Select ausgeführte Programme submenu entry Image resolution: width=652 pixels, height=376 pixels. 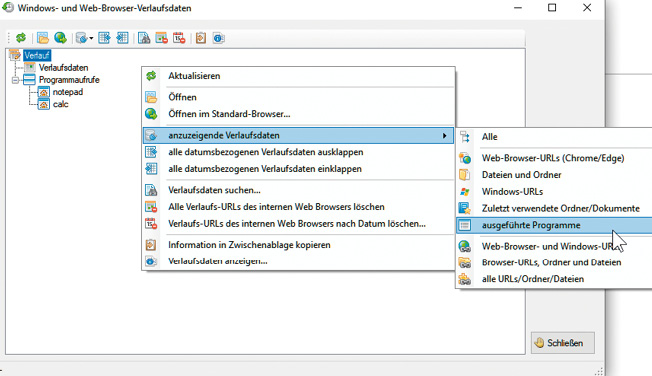tap(554, 225)
